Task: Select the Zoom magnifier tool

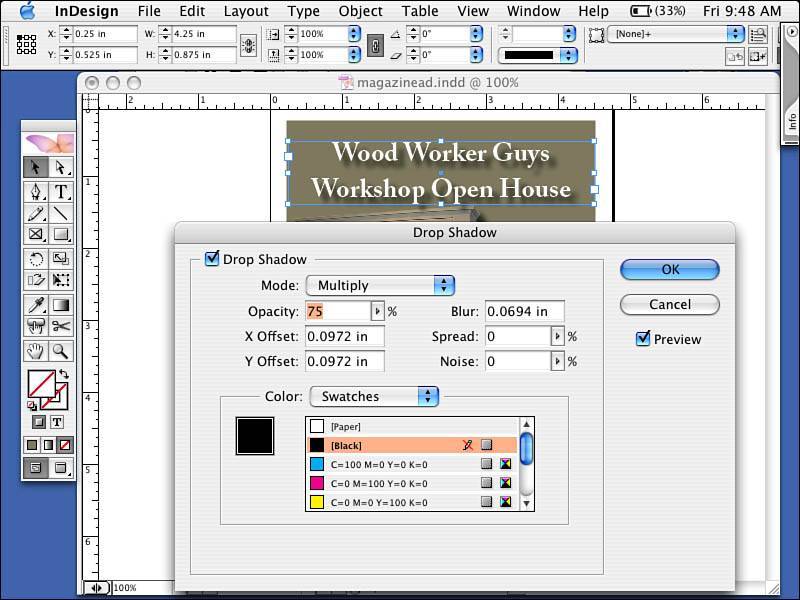Action: click(61, 351)
